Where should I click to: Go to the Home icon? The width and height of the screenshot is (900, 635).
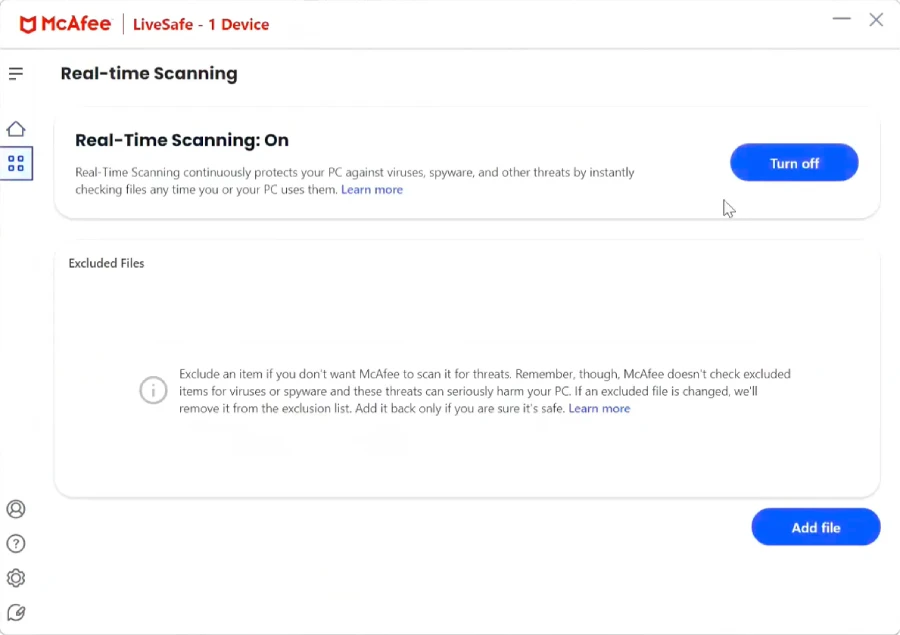point(16,129)
